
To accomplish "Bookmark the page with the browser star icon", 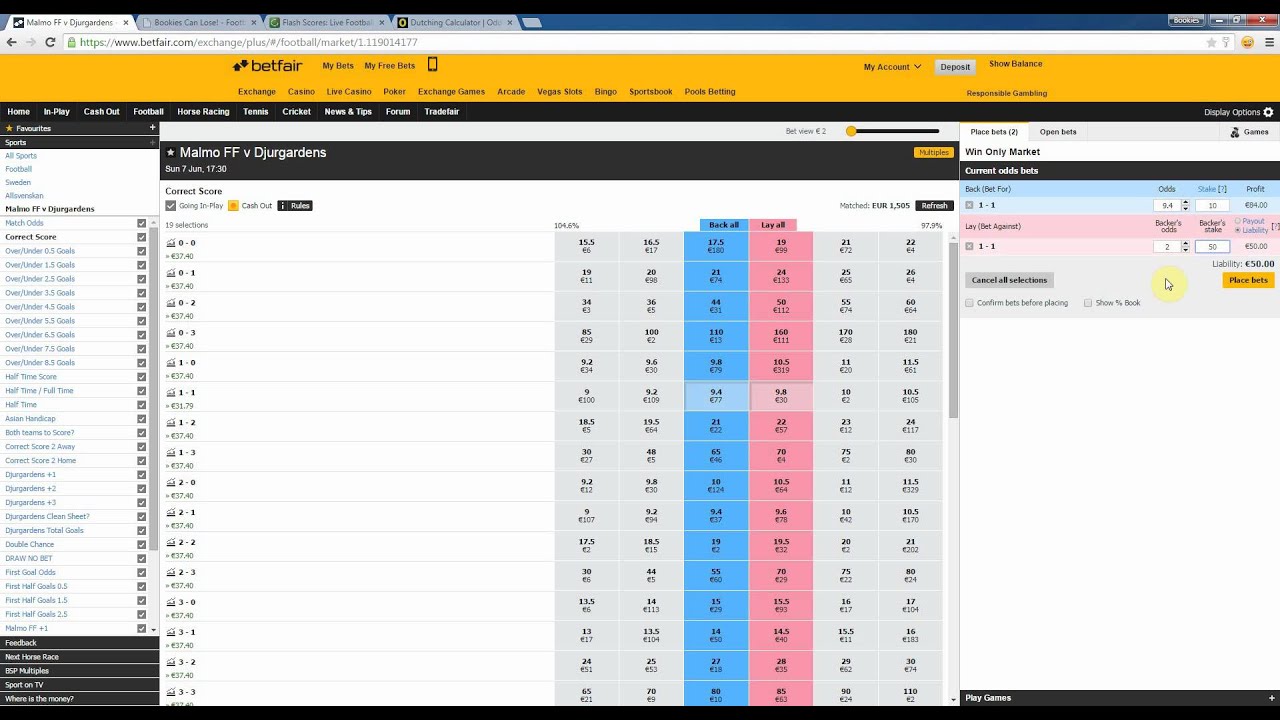I will click(x=1211, y=42).
